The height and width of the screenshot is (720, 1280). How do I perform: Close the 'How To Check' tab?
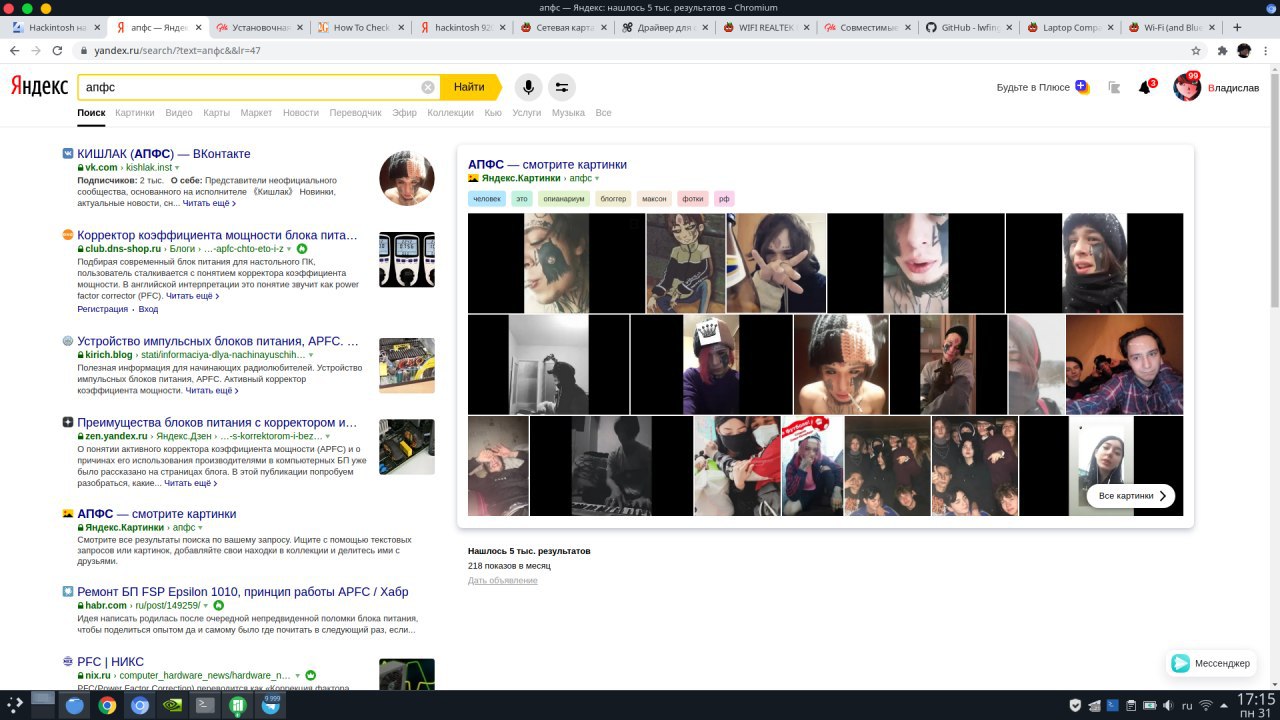point(400,27)
